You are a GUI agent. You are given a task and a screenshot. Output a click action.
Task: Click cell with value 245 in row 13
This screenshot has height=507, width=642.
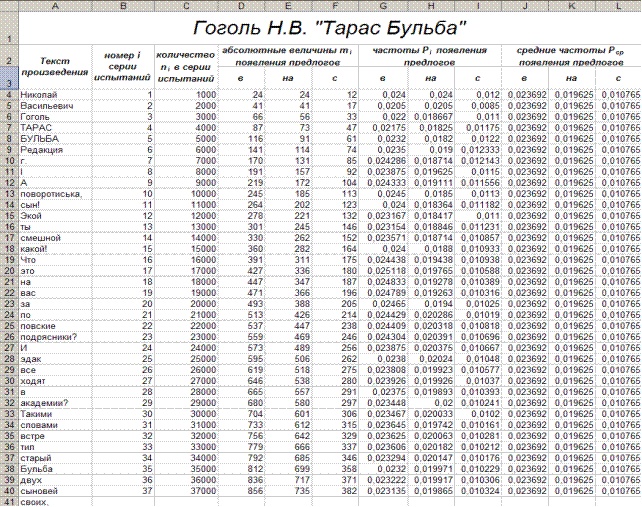click(x=242, y=194)
